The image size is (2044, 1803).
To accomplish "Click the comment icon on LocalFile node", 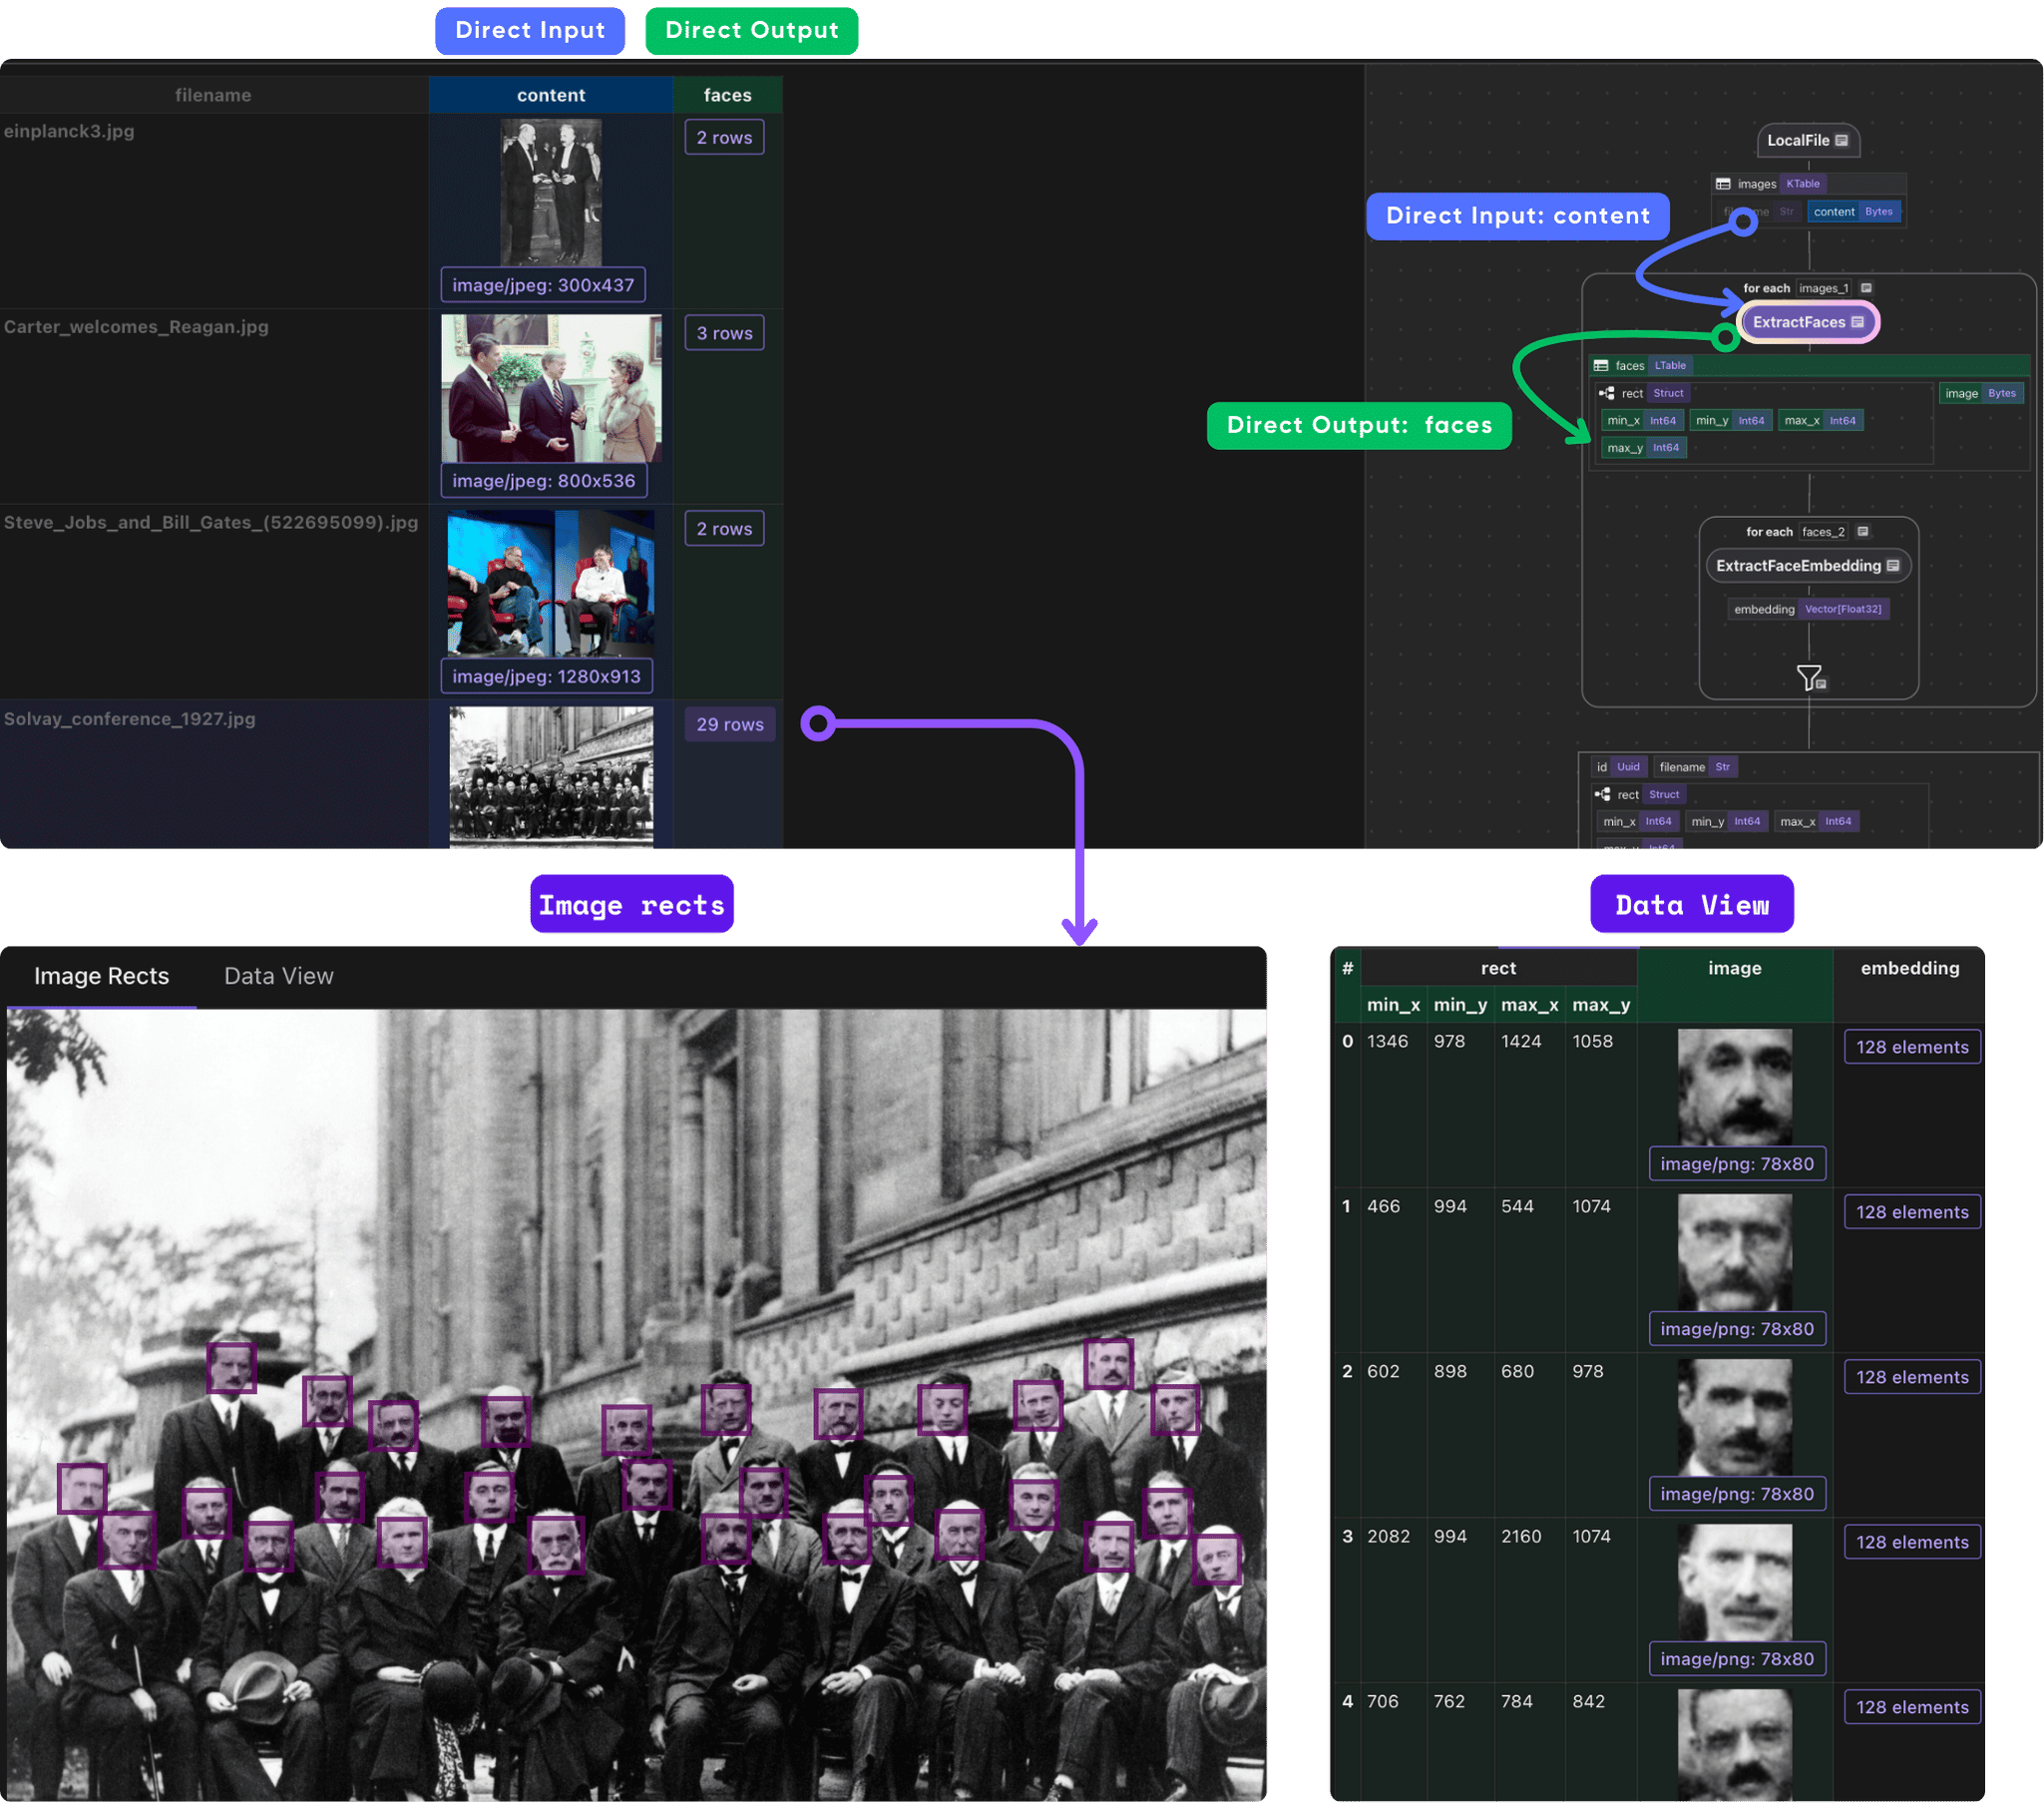I will pyautogui.click(x=1841, y=140).
